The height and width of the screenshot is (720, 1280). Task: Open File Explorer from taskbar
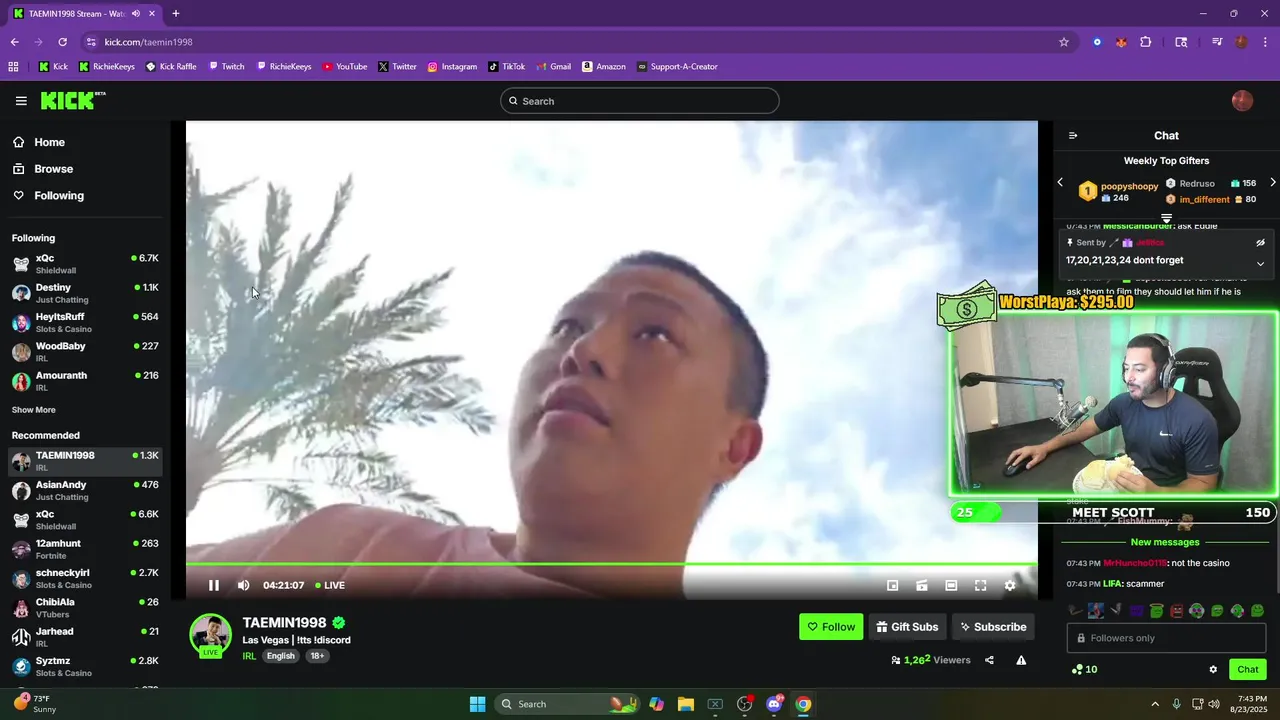686,704
